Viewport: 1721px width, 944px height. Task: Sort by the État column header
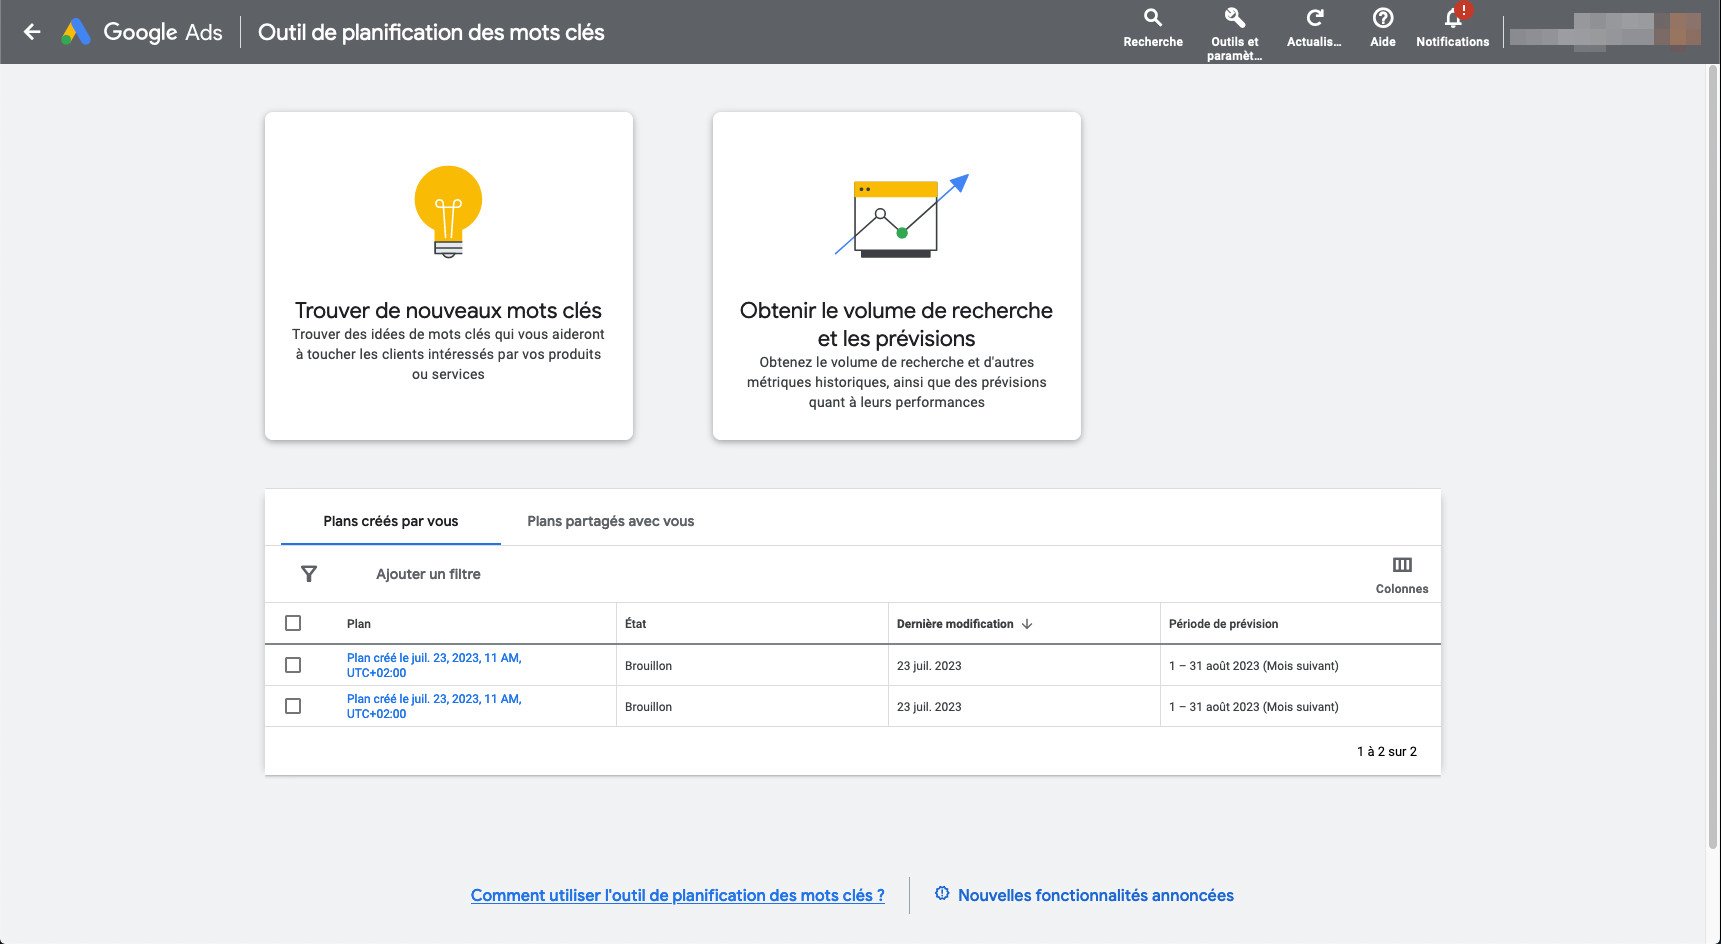click(x=636, y=624)
